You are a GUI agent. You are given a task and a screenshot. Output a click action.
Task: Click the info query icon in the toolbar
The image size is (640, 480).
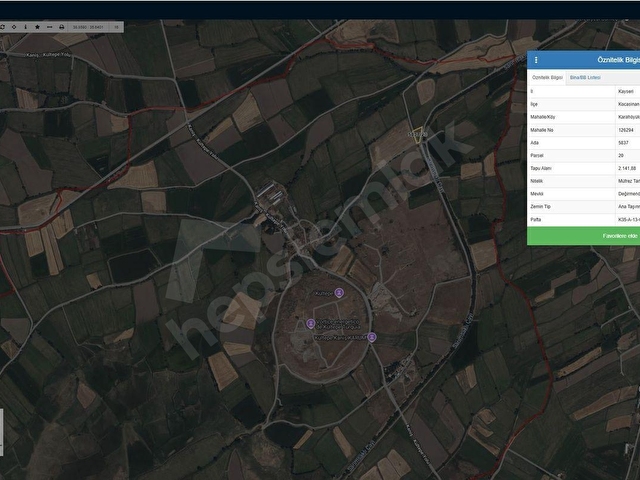pos(25,27)
